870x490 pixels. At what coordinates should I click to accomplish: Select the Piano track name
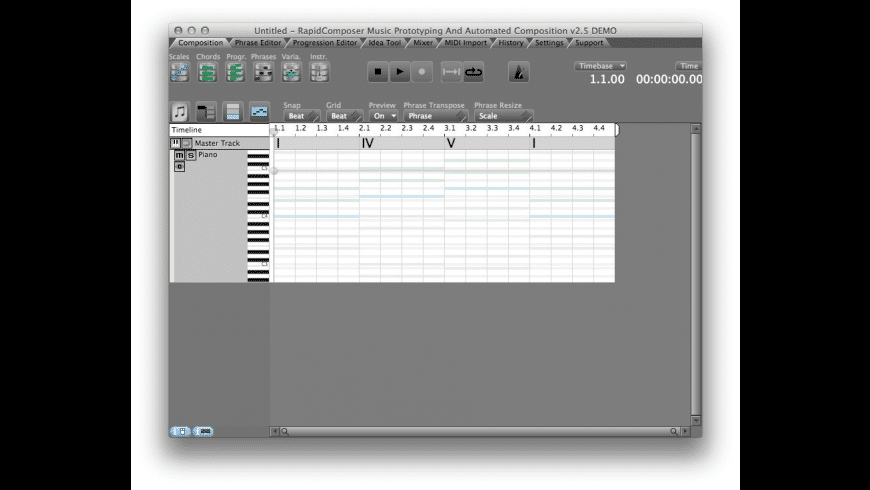click(208, 155)
